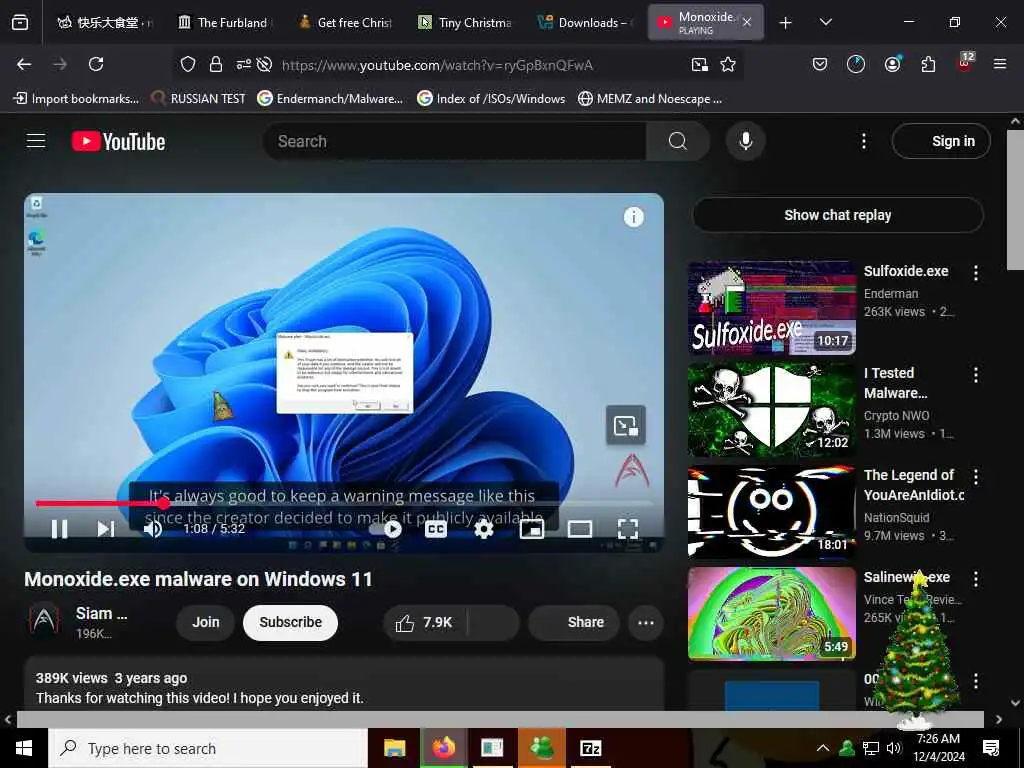Open the Siam channel avatar

(44, 620)
